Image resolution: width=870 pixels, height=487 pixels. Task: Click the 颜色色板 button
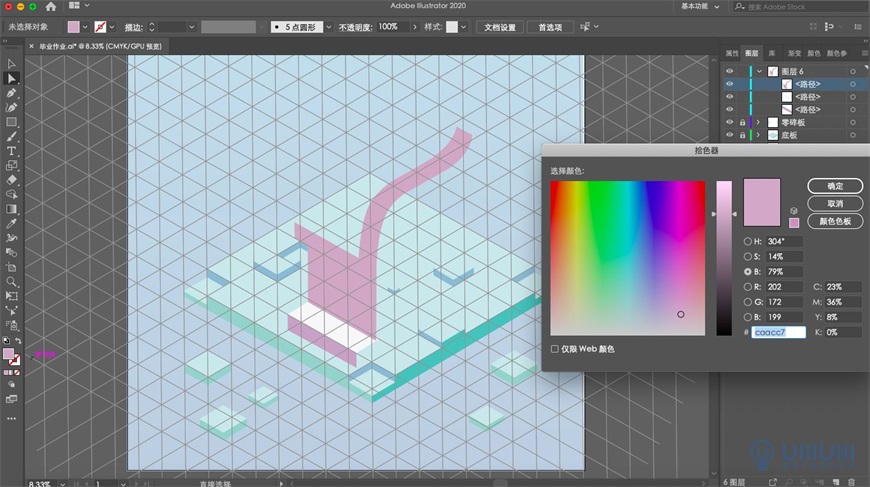(835, 221)
